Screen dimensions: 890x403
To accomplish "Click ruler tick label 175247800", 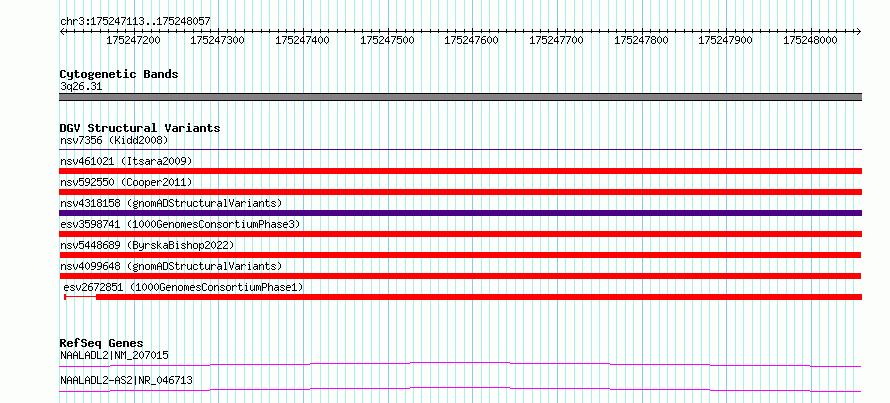I will point(641,40).
